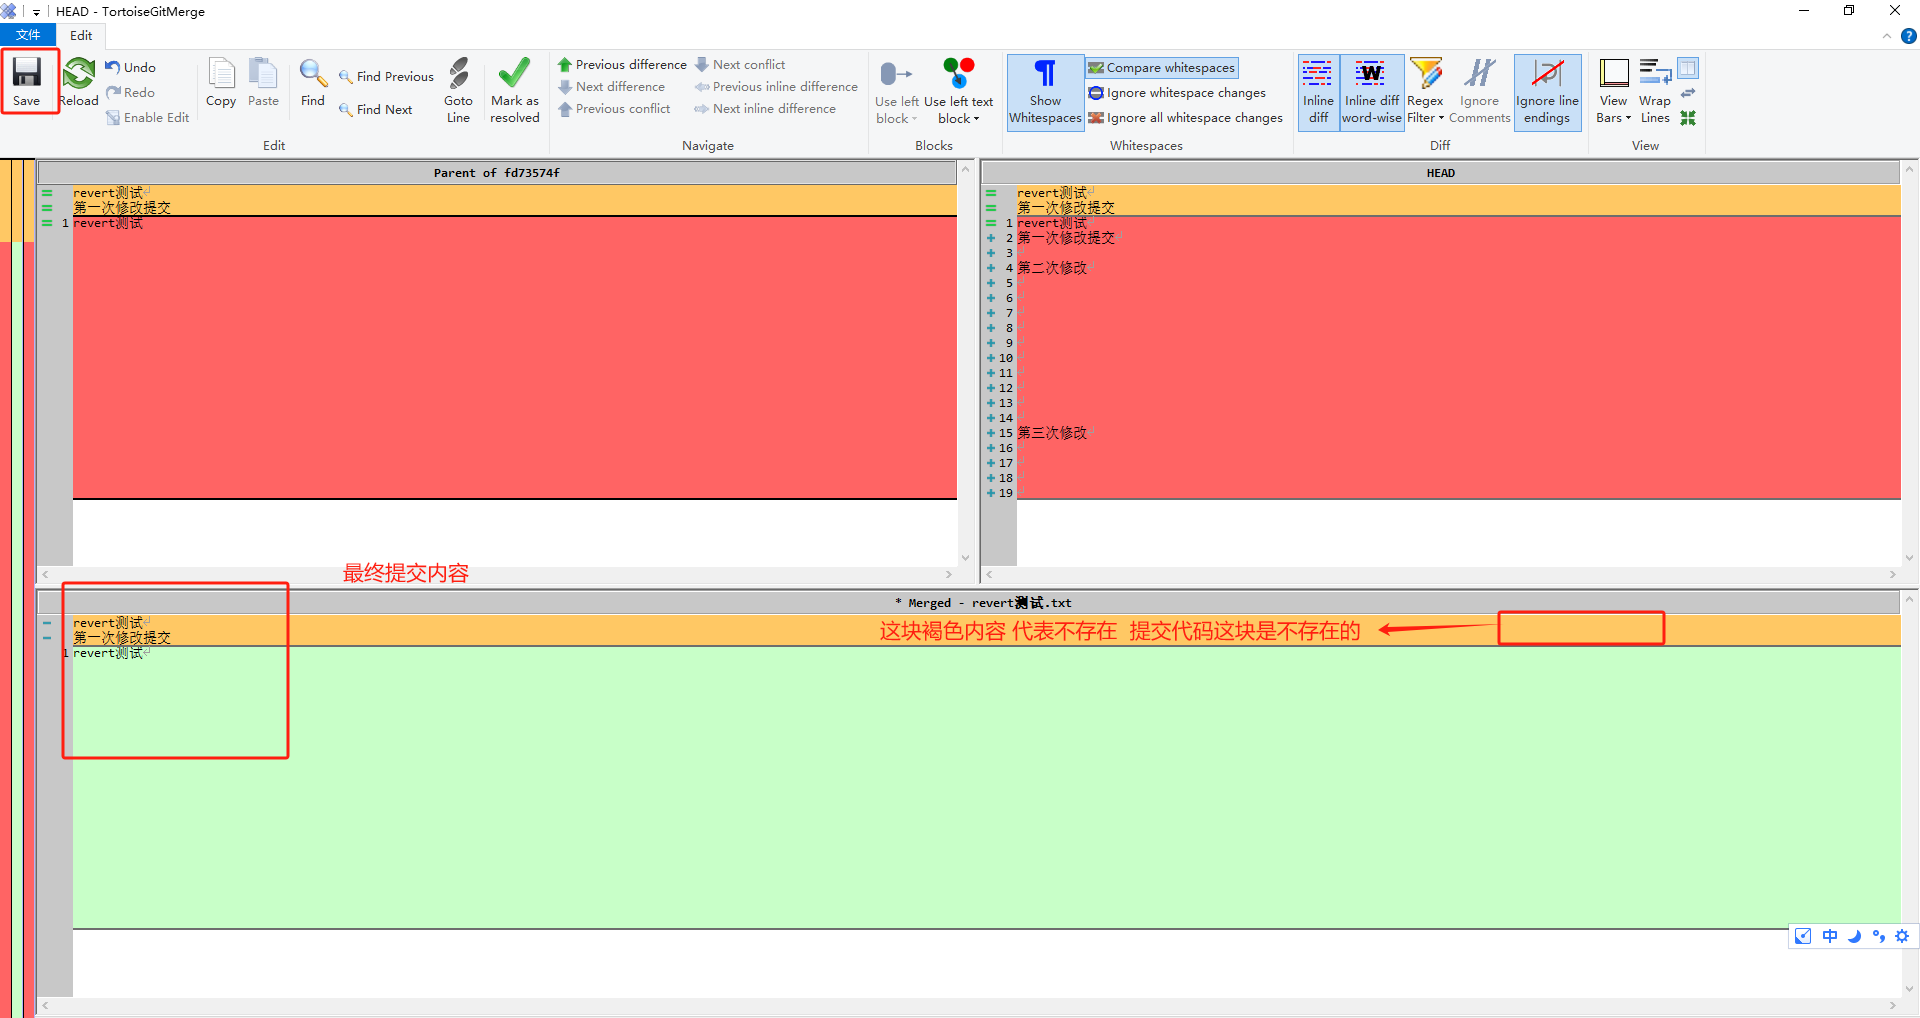1920x1018 pixels.
Task: Go to Next inline difference
Action: pos(765,108)
